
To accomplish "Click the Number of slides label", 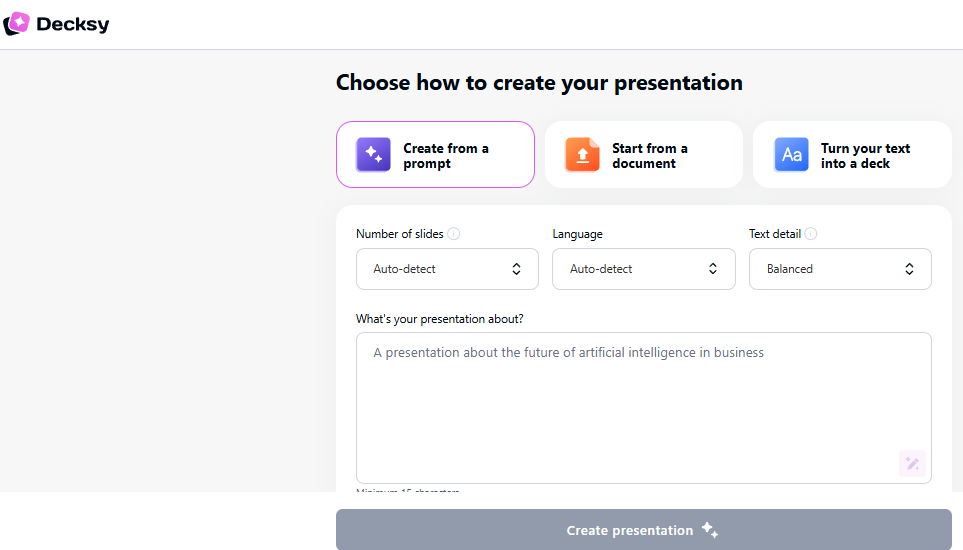I will 400,234.
